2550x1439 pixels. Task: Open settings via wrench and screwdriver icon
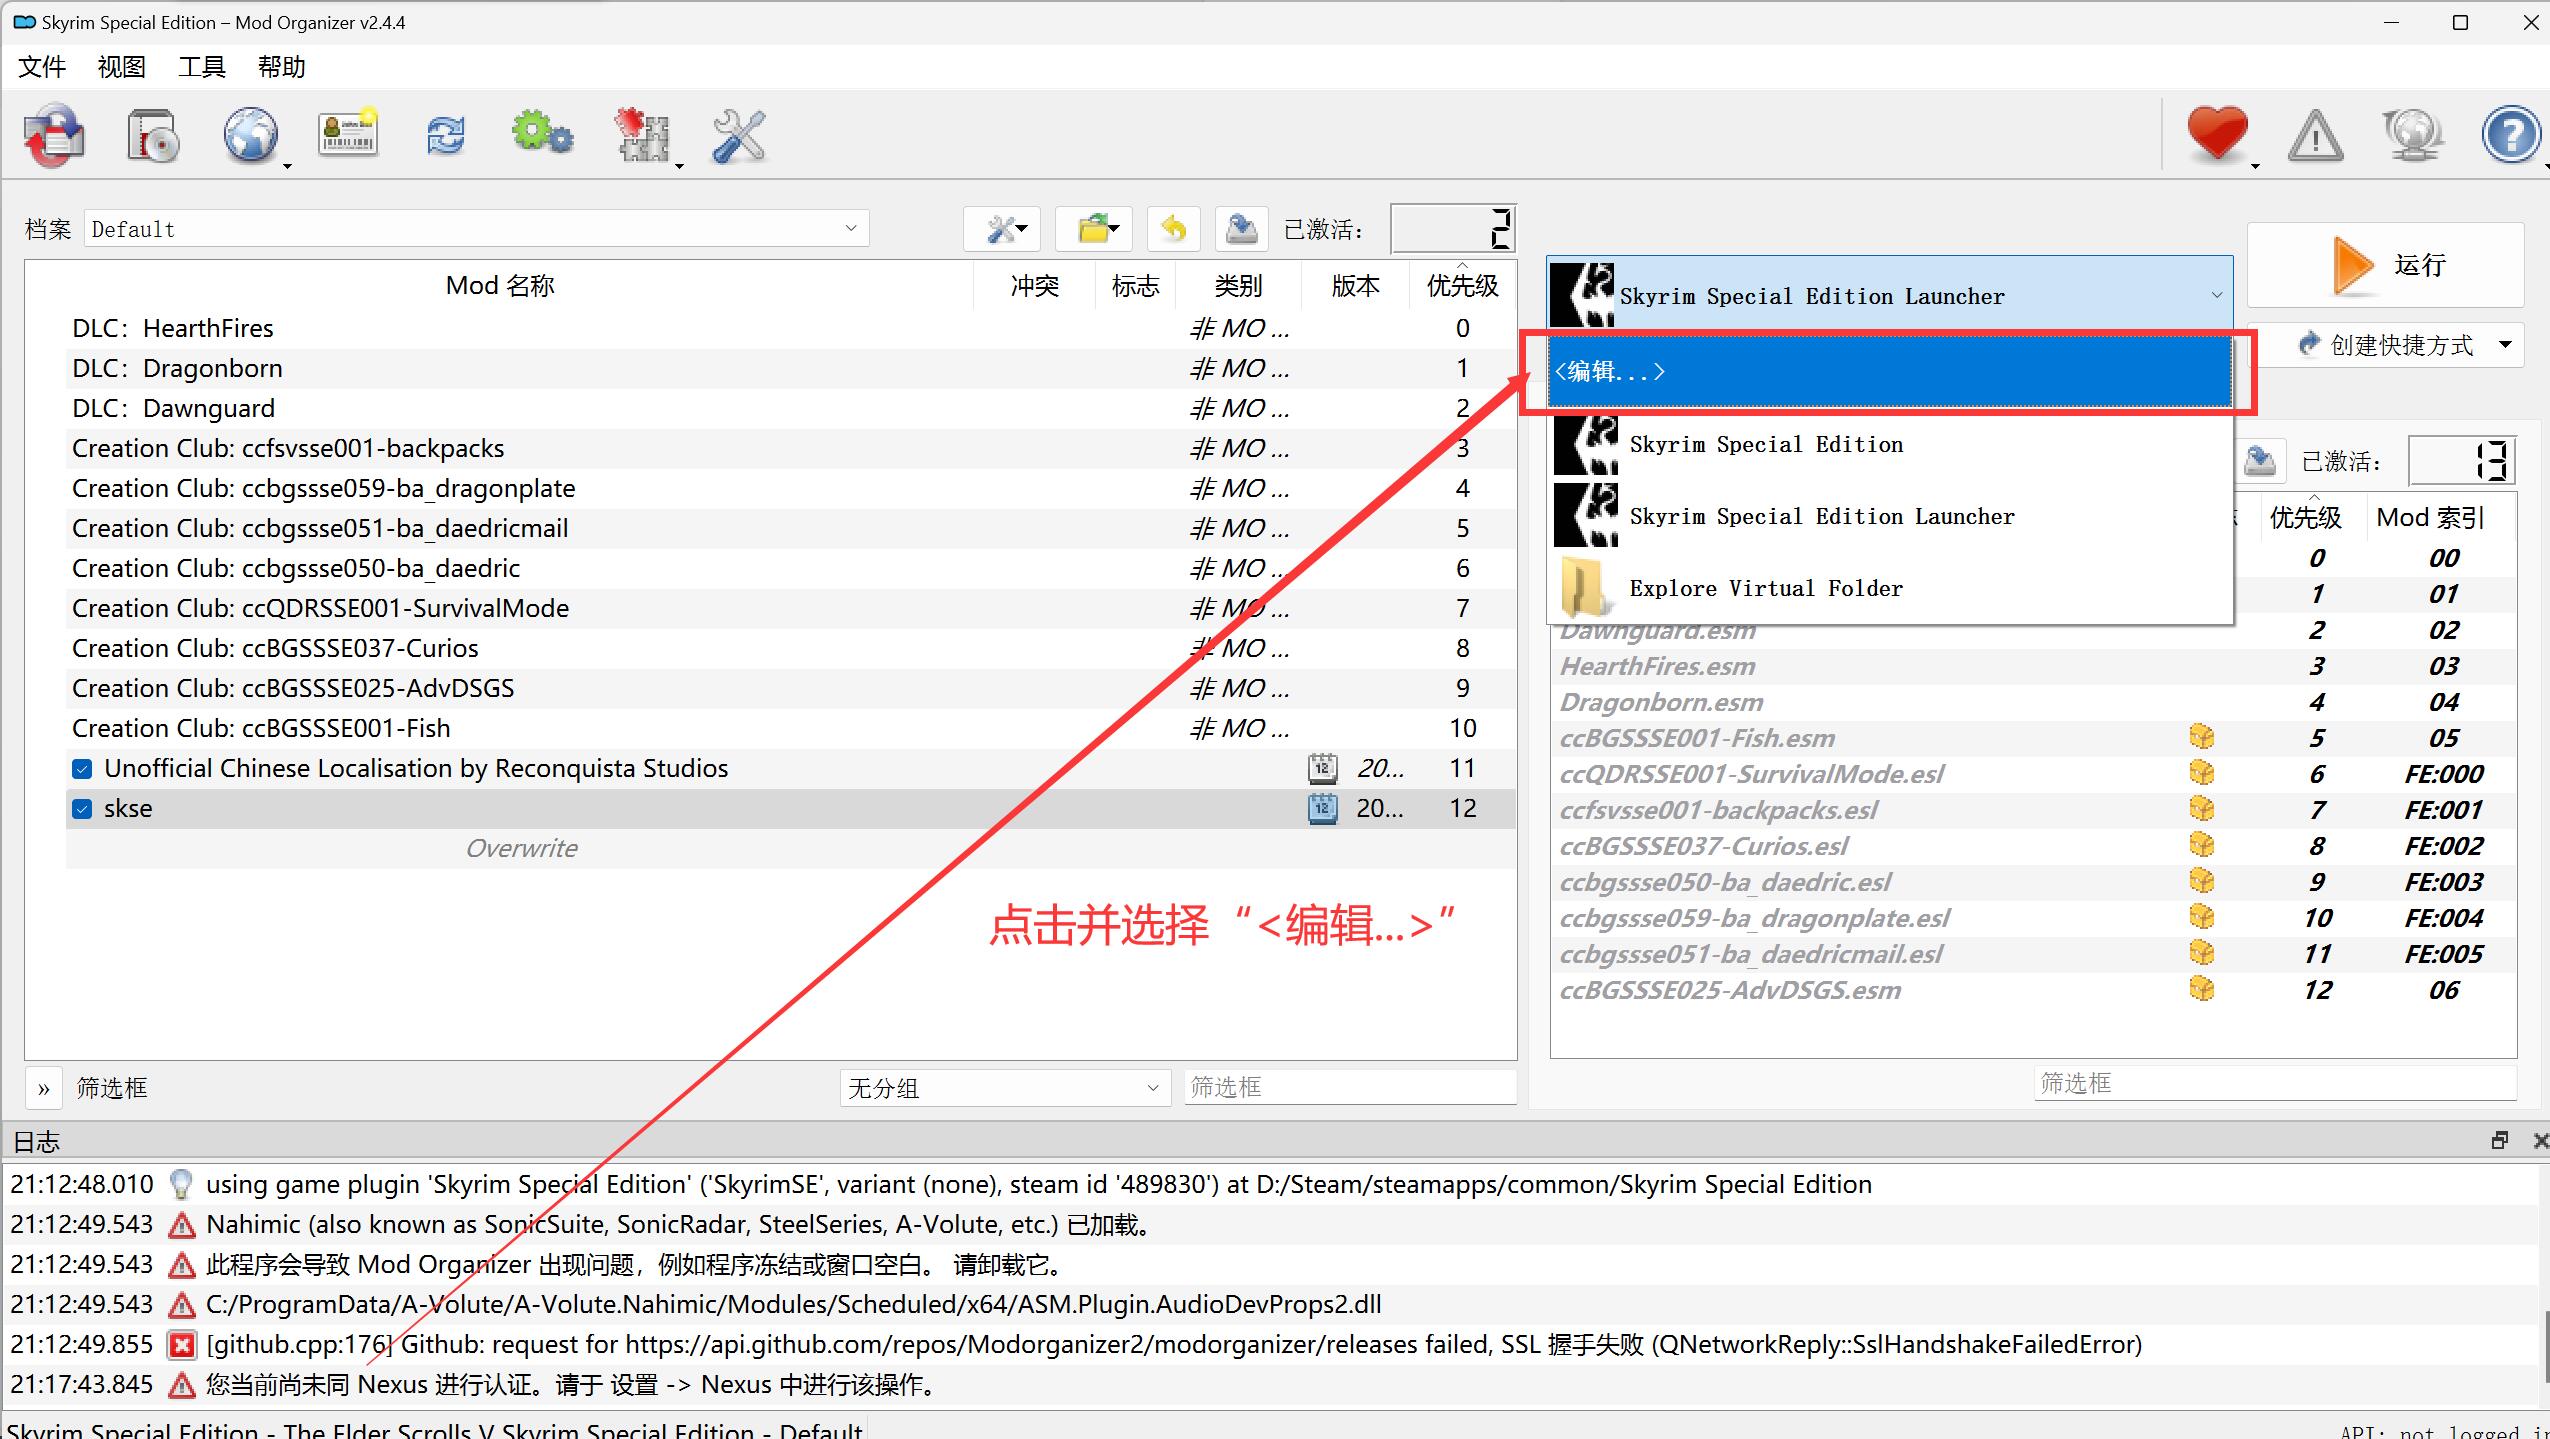738,136
